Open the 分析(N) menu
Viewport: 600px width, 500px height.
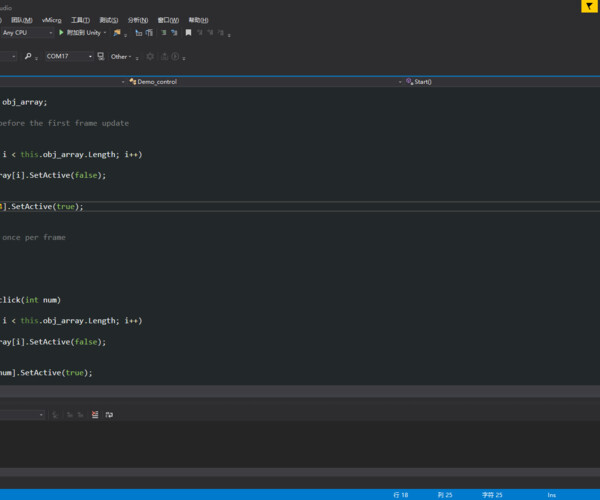tap(138, 20)
